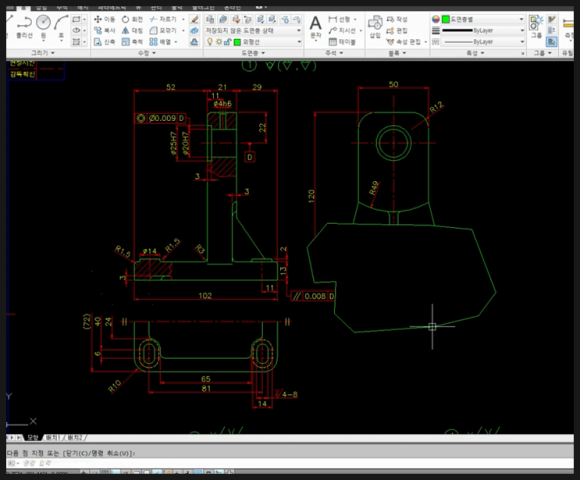Viewport: 580px width, 480px height.
Task: Open the linetype ByLayer dropdown
Action: click(x=483, y=42)
